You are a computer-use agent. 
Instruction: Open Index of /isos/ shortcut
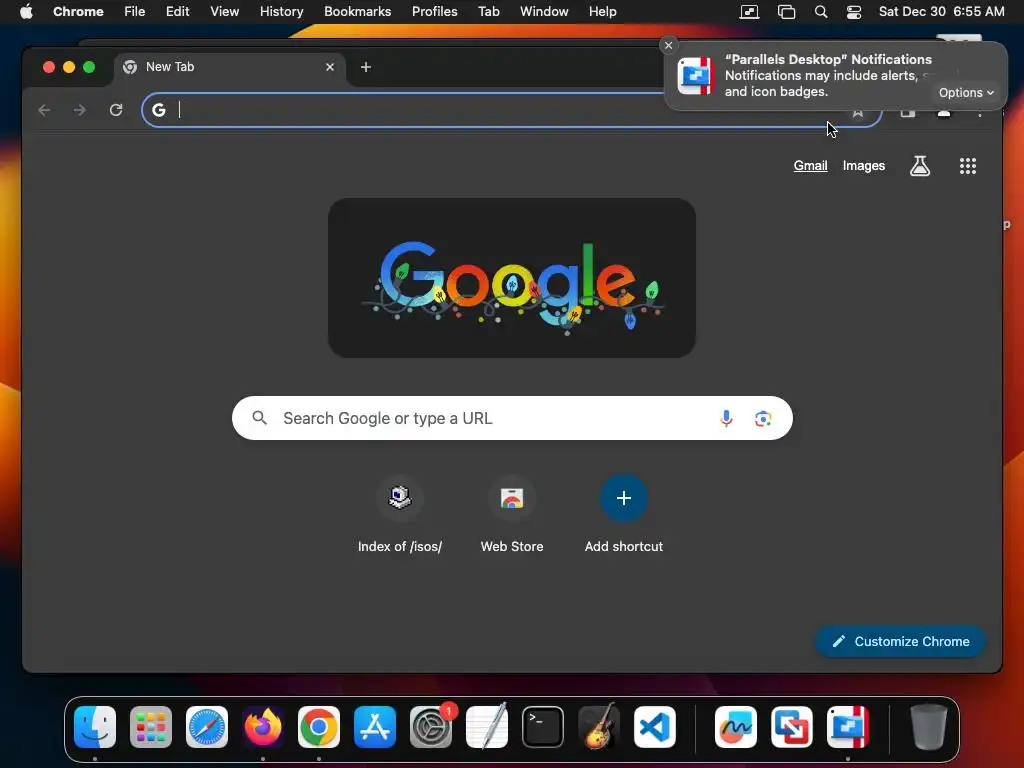(400, 516)
